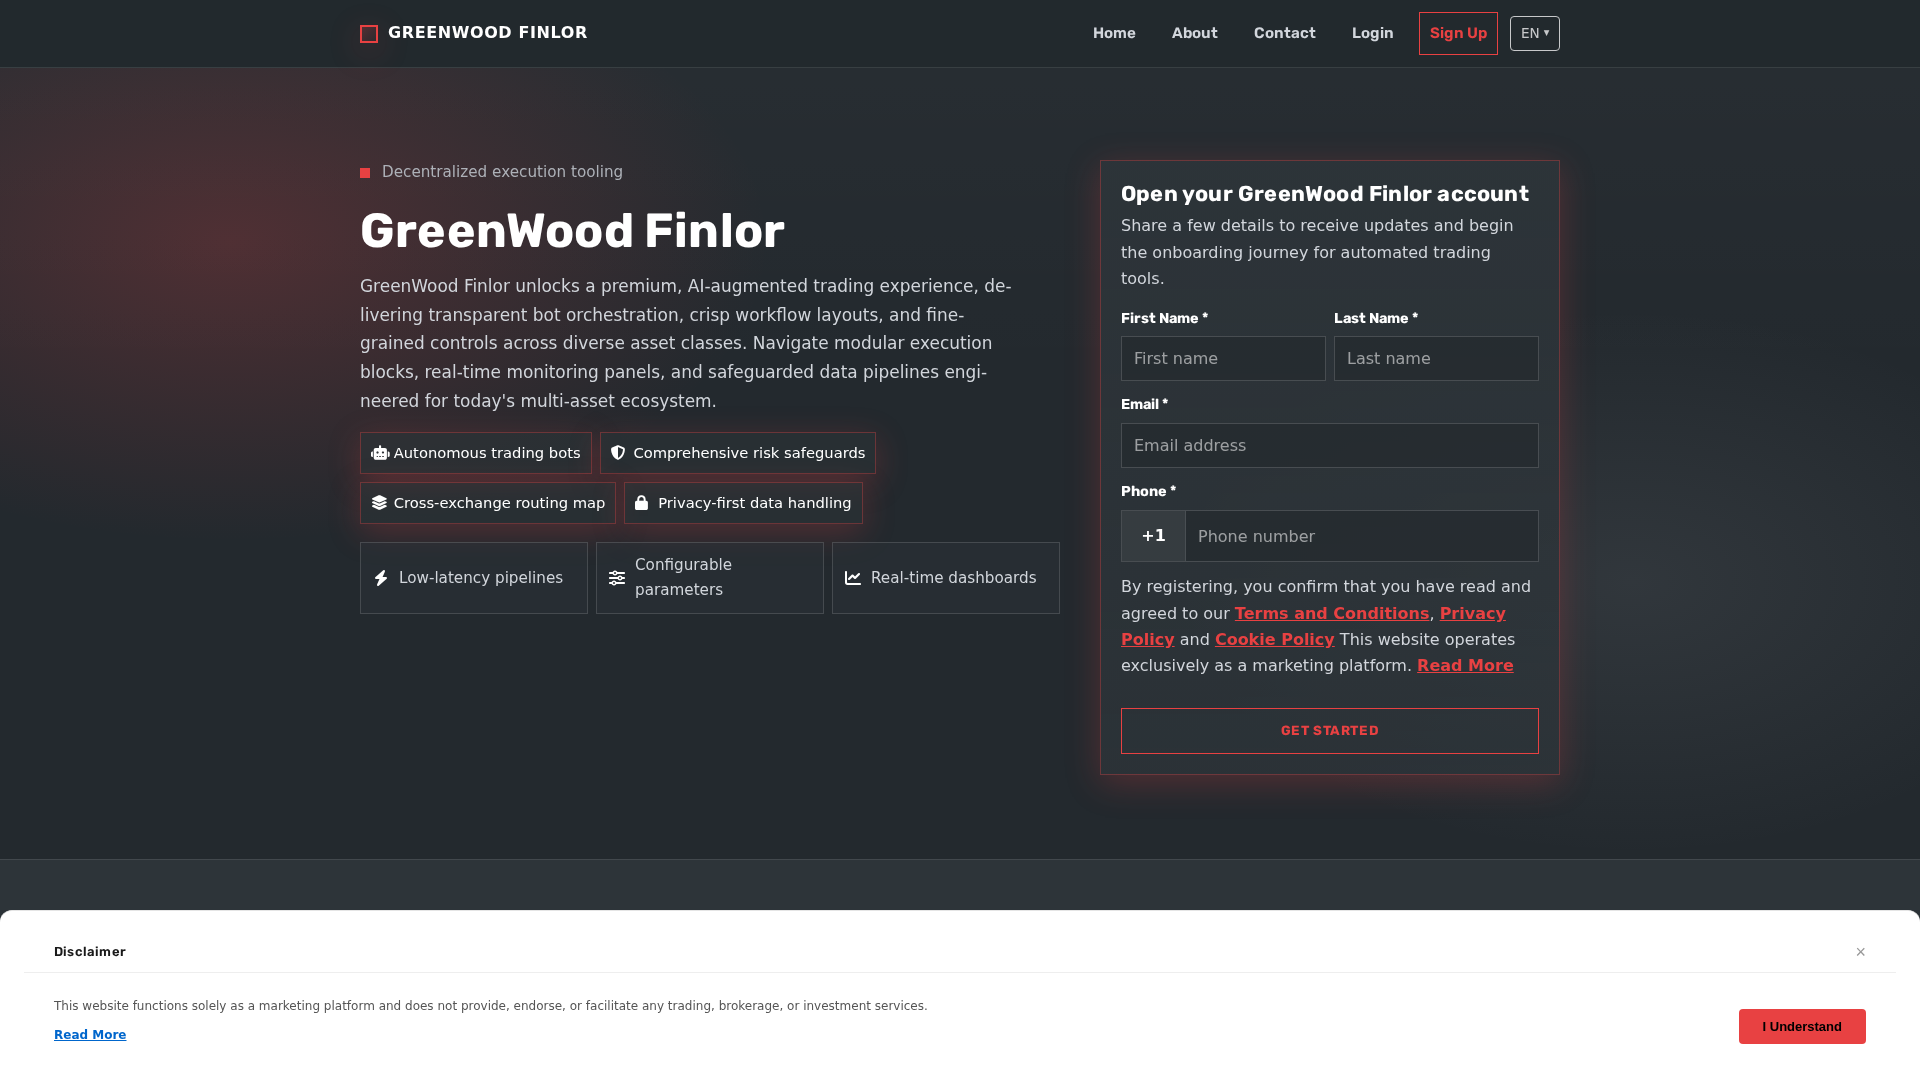Open the Login page
1920x1080 pixels.
click(x=1373, y=33)
